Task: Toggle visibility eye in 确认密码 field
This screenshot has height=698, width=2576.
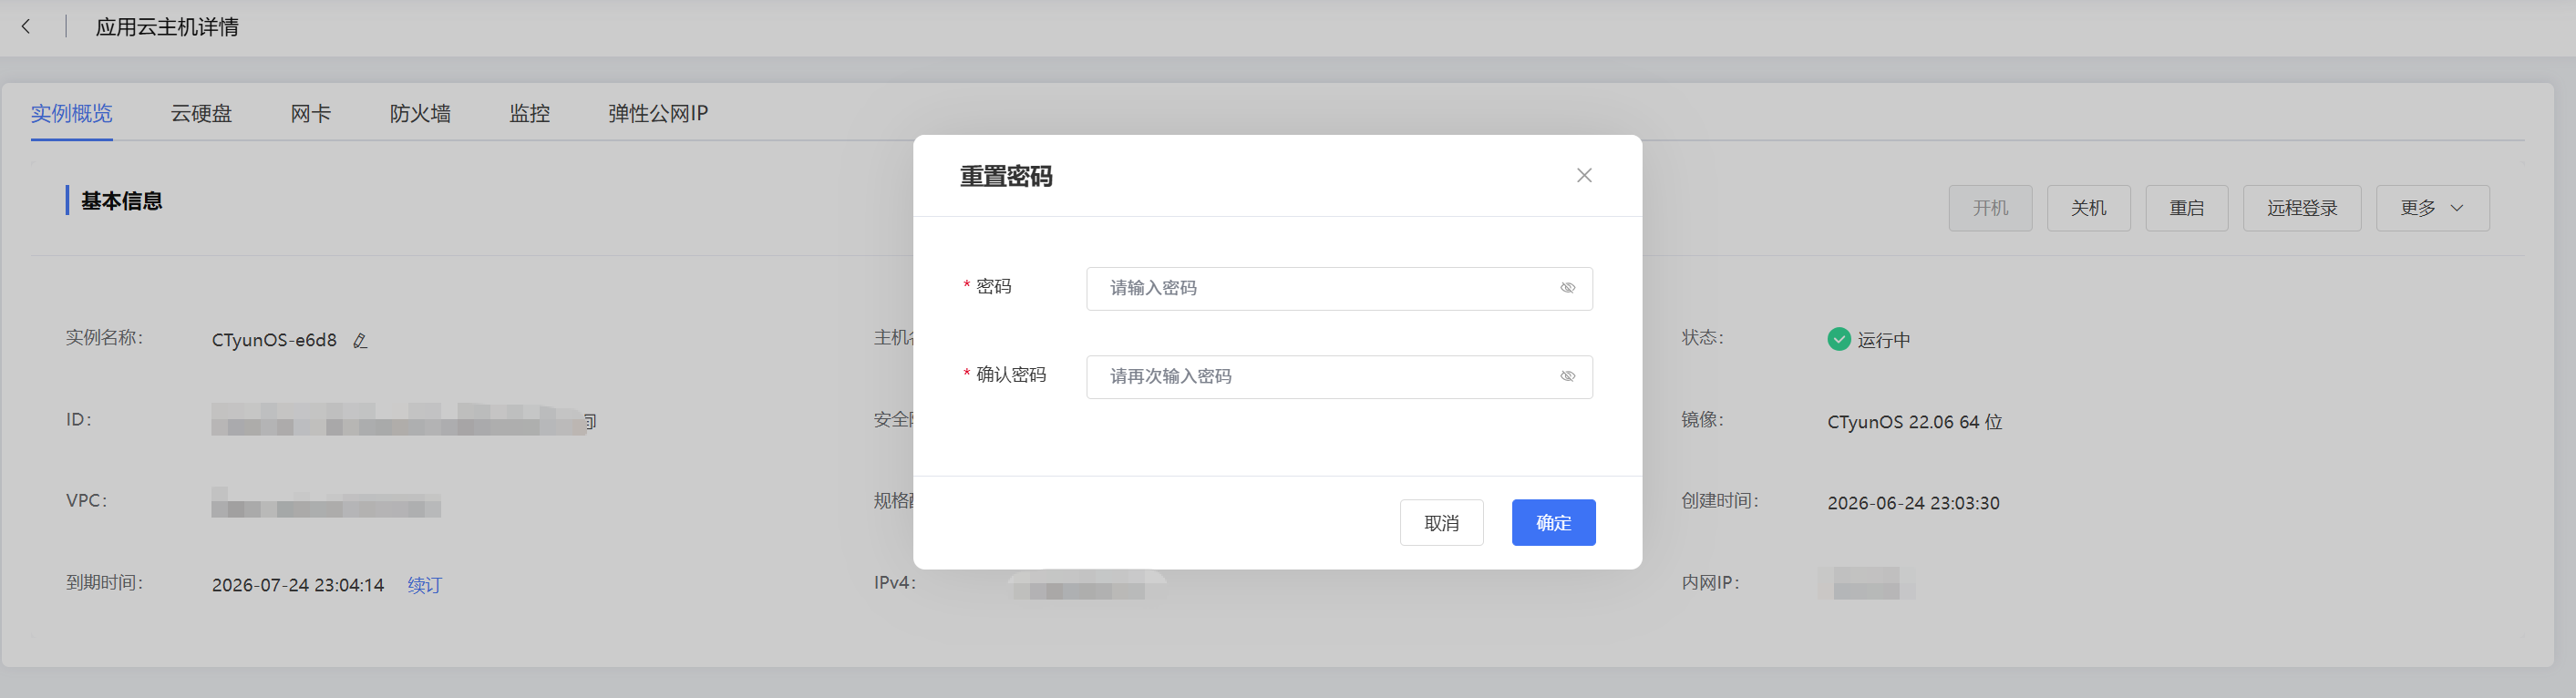Action: pos(1567,376)
